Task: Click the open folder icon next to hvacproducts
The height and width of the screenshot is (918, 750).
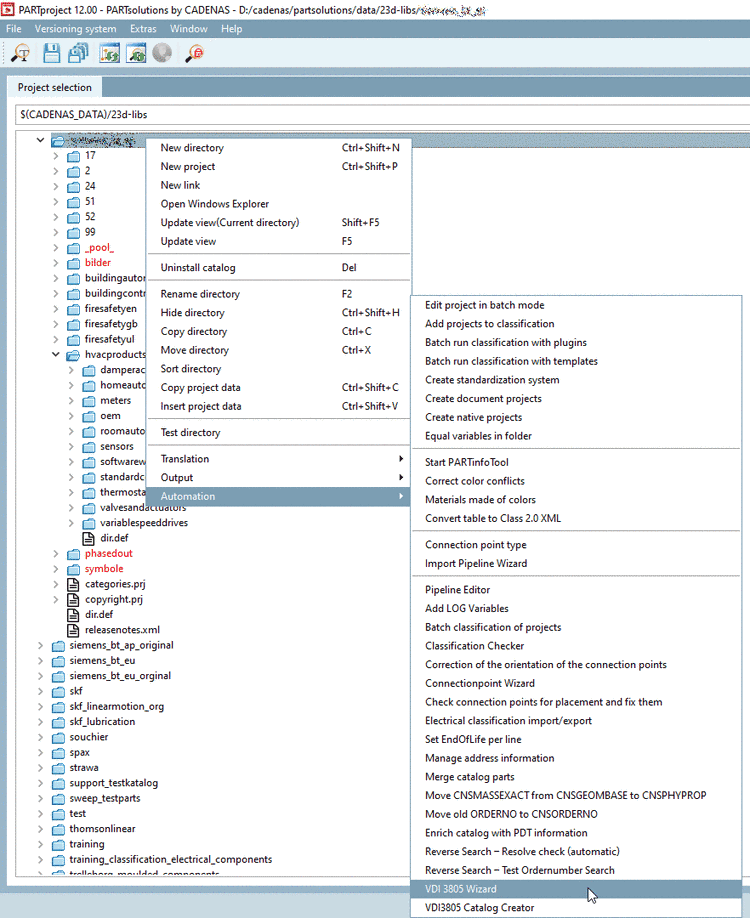Action: 73,355
